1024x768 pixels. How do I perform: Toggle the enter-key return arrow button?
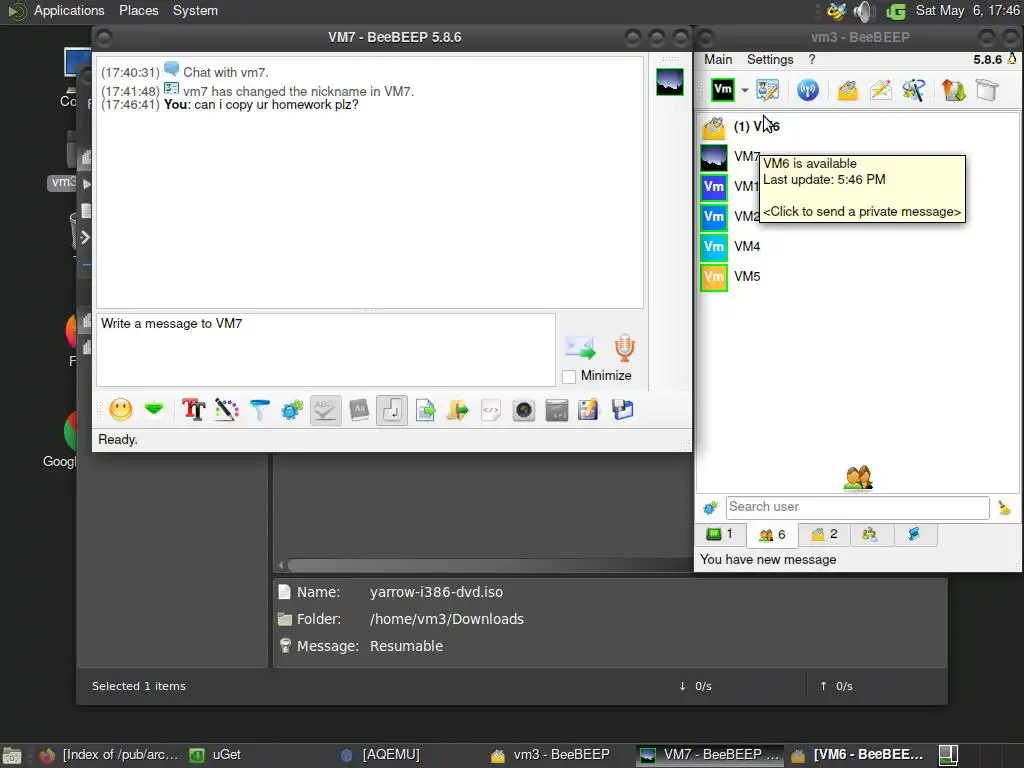392,410
